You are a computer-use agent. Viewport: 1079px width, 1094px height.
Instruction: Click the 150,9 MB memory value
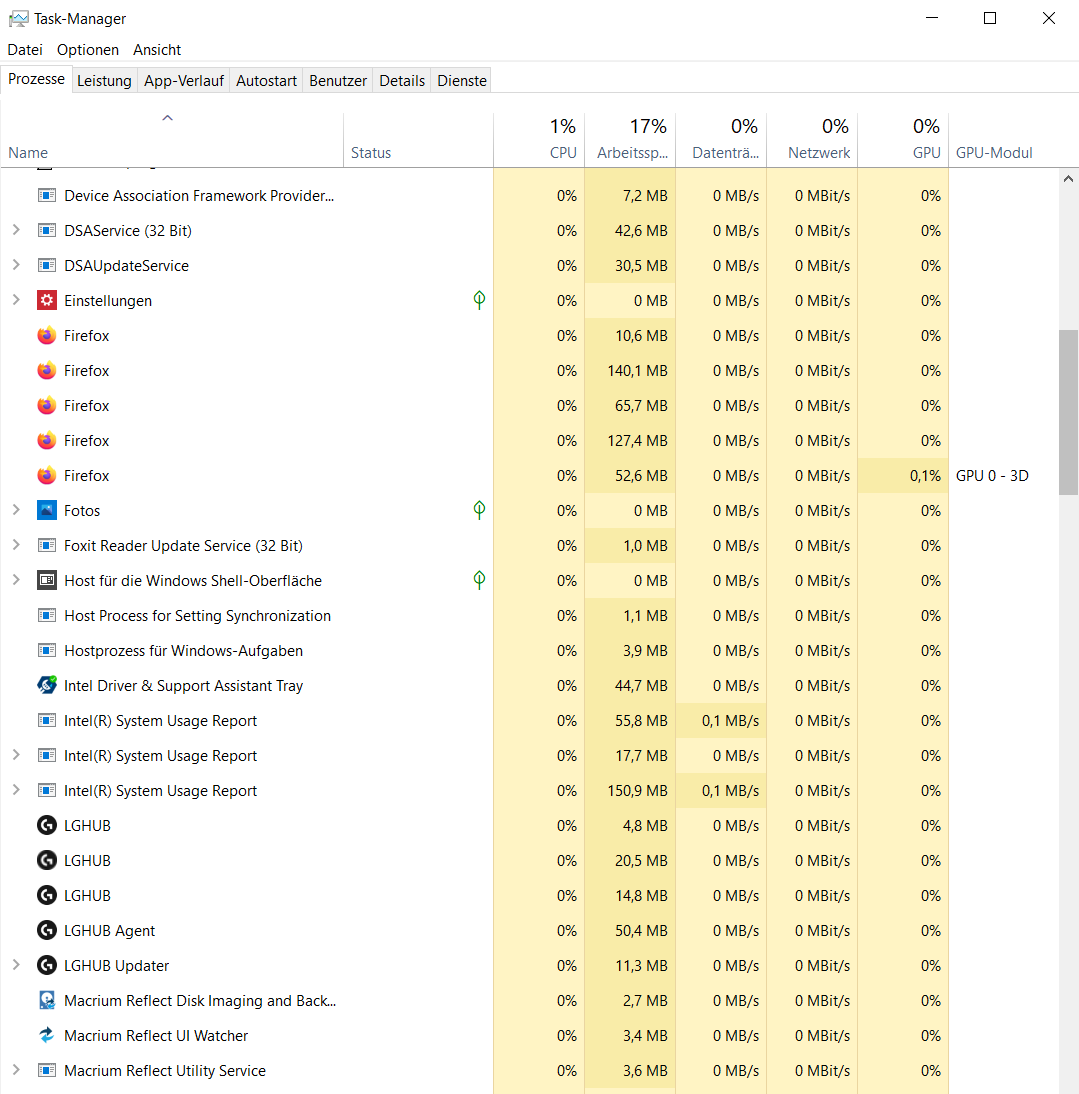pyautogui.click(x=637, y=790)
